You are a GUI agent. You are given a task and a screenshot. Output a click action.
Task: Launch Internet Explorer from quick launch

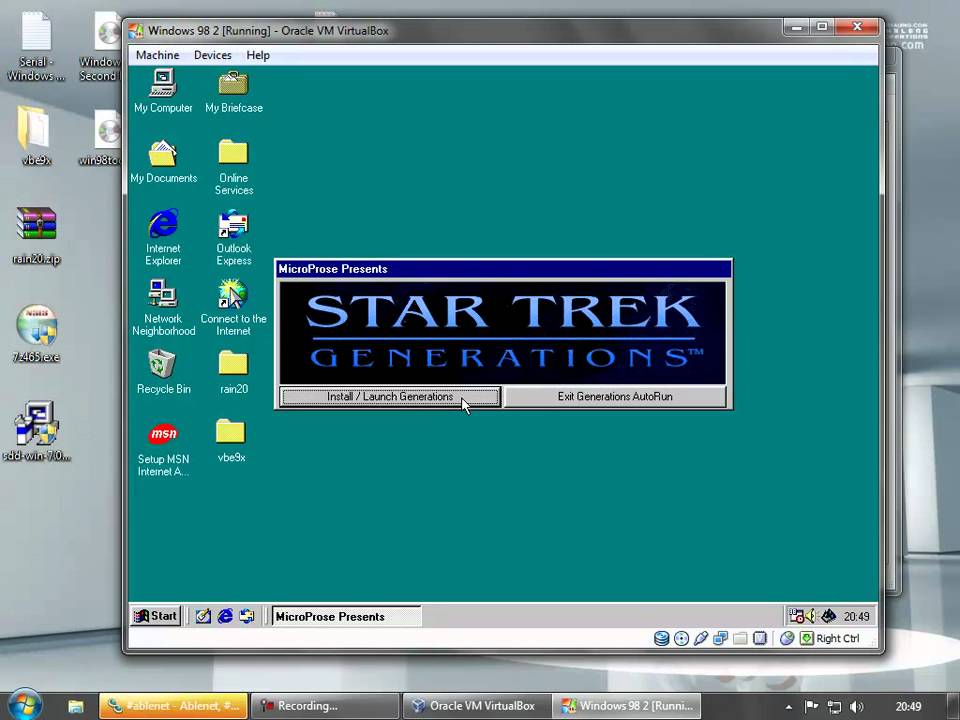[225, 617]
